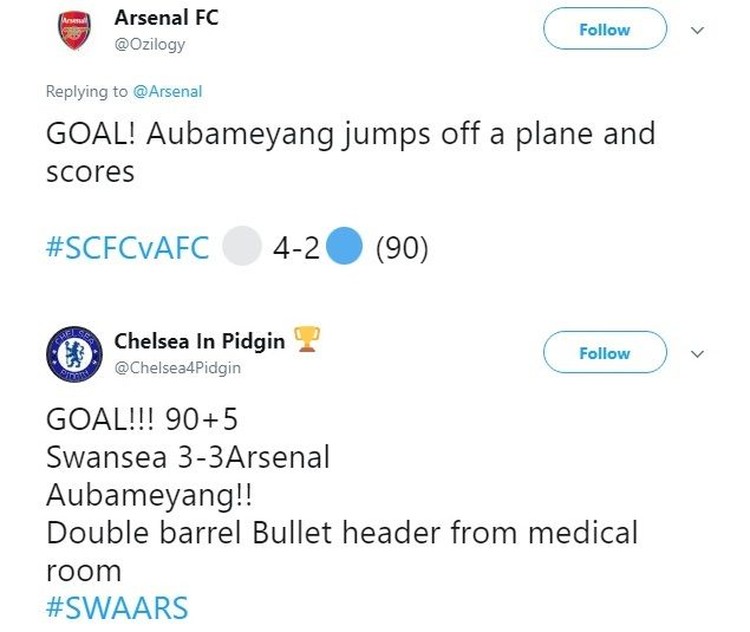Expand the options chevron on the Arsenal FC tweet
Viewport: 750px width, 632px height.
pyautogui.click(x=699, y=30)
